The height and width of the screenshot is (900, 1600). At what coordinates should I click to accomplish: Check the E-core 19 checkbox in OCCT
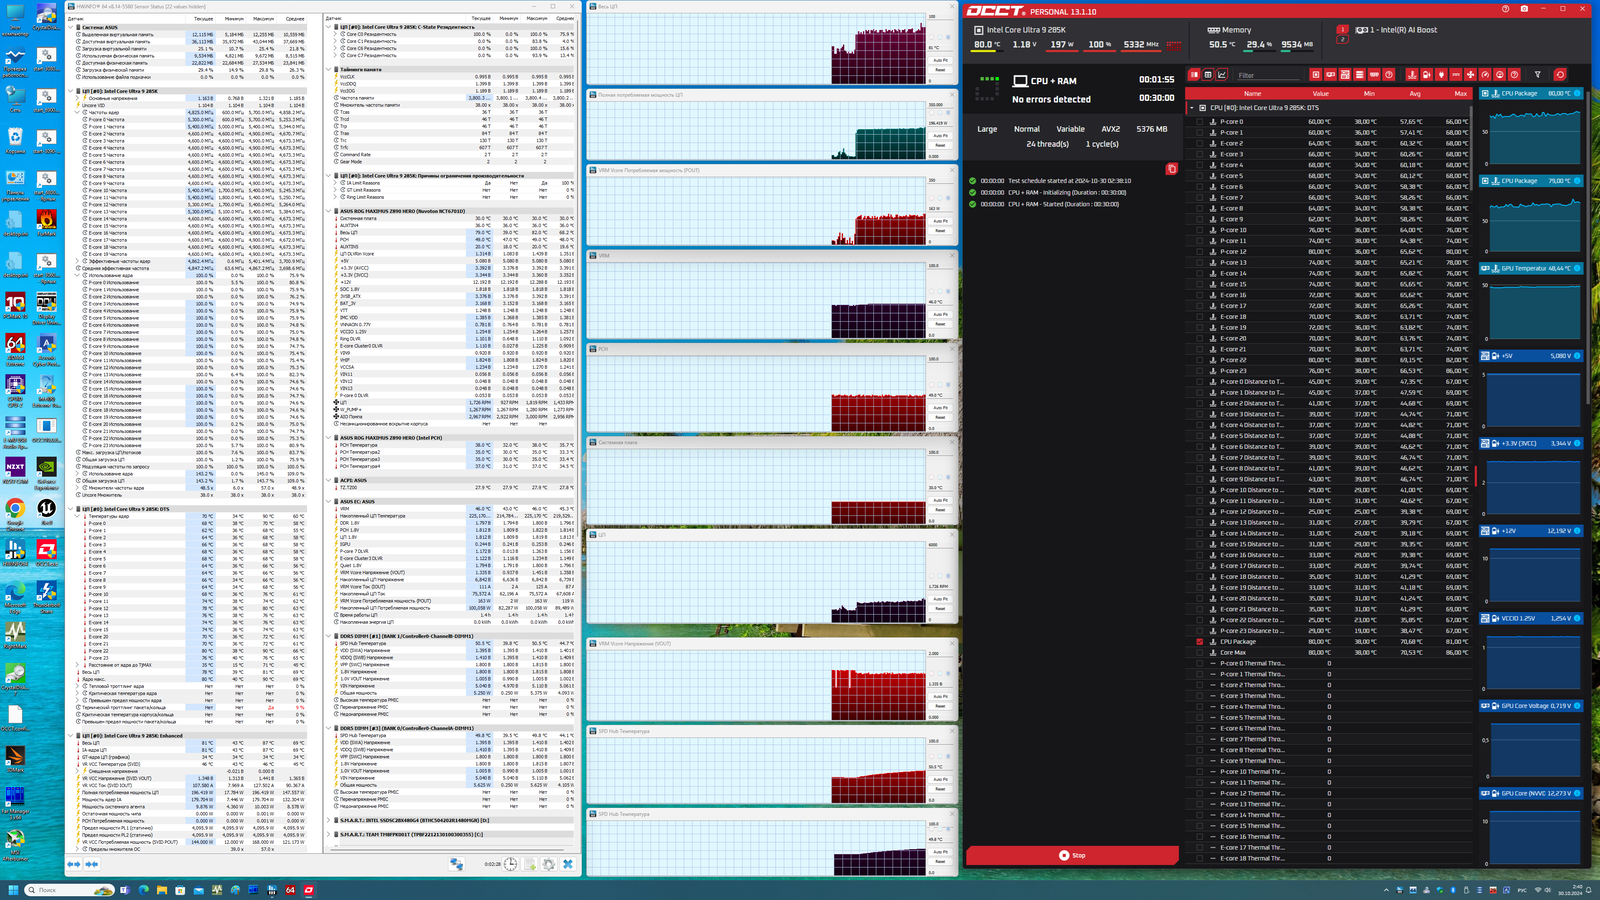tap(1200, 327)
